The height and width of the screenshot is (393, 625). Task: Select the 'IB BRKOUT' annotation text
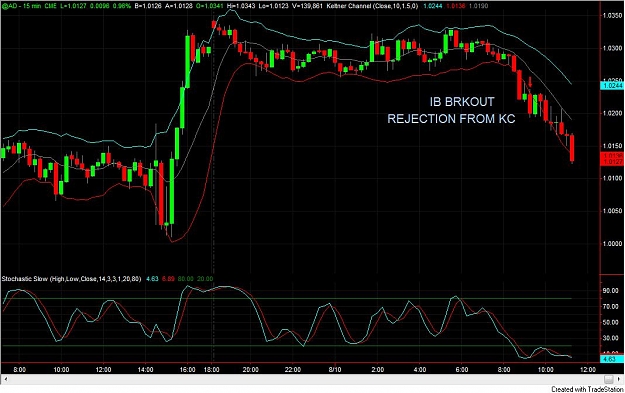tap(462, 102)
